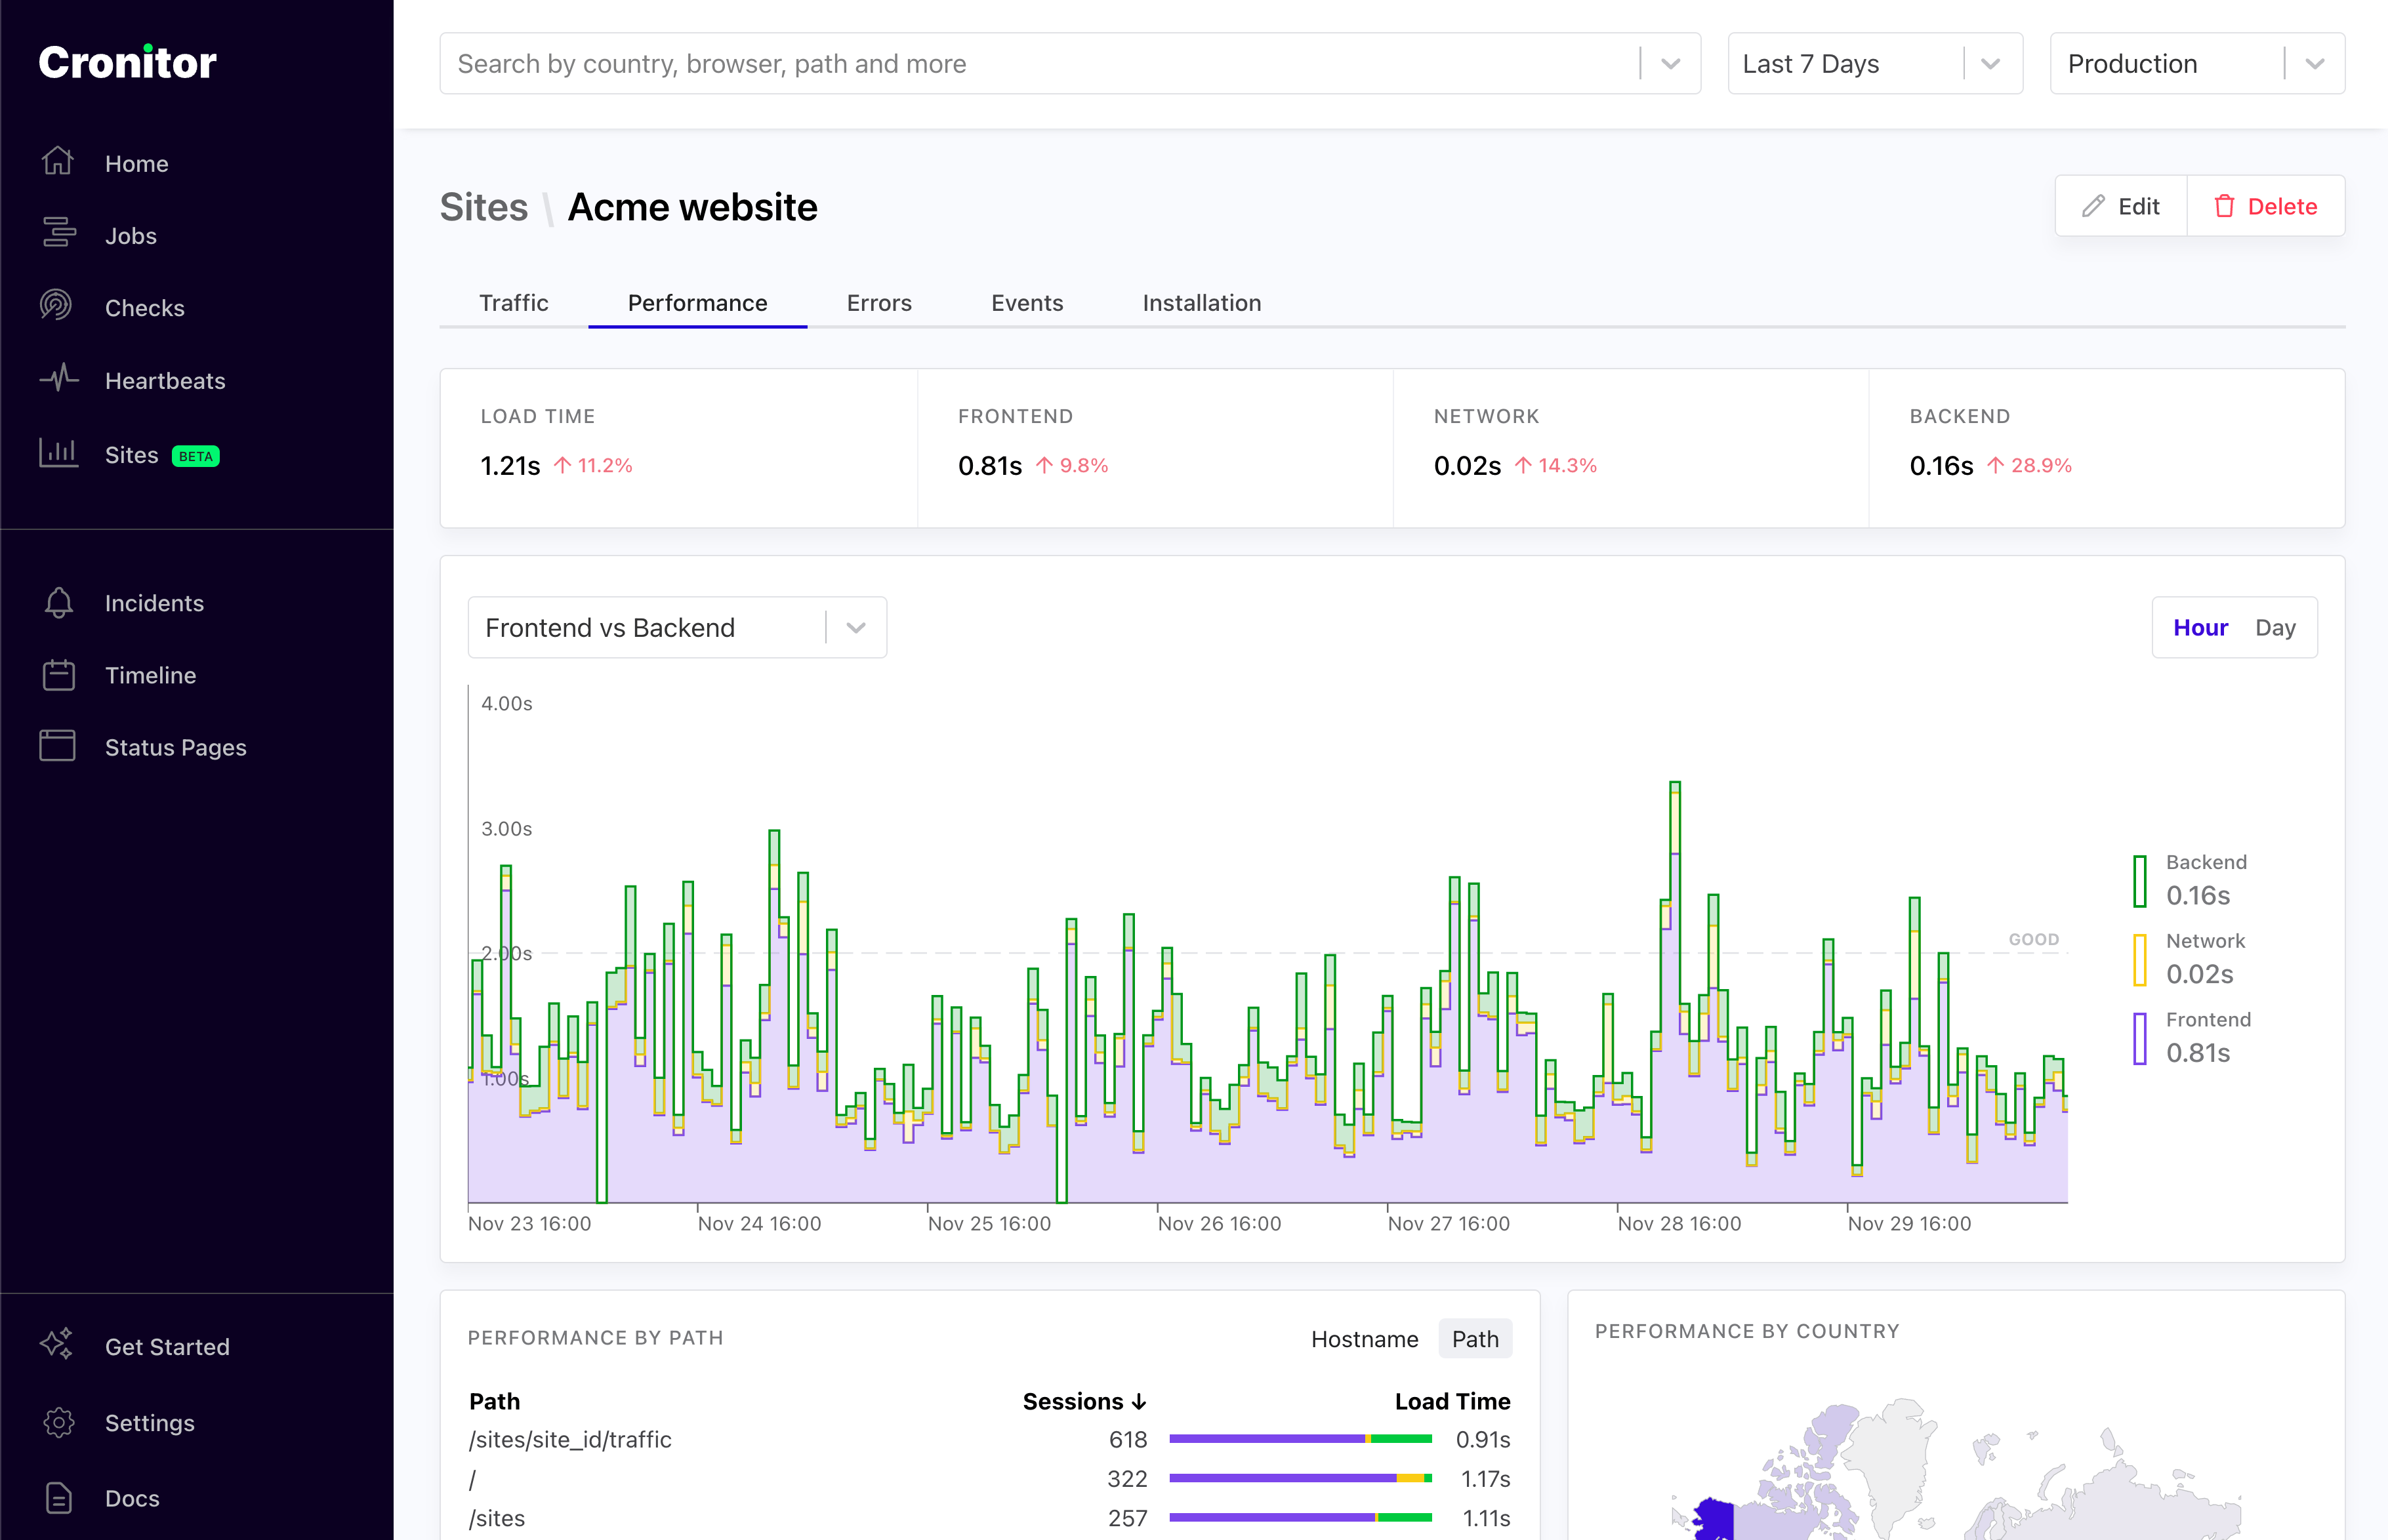The image size is (2388, 1540).
Task: Click the Sites bar chart icon
Action: (58, 453)
